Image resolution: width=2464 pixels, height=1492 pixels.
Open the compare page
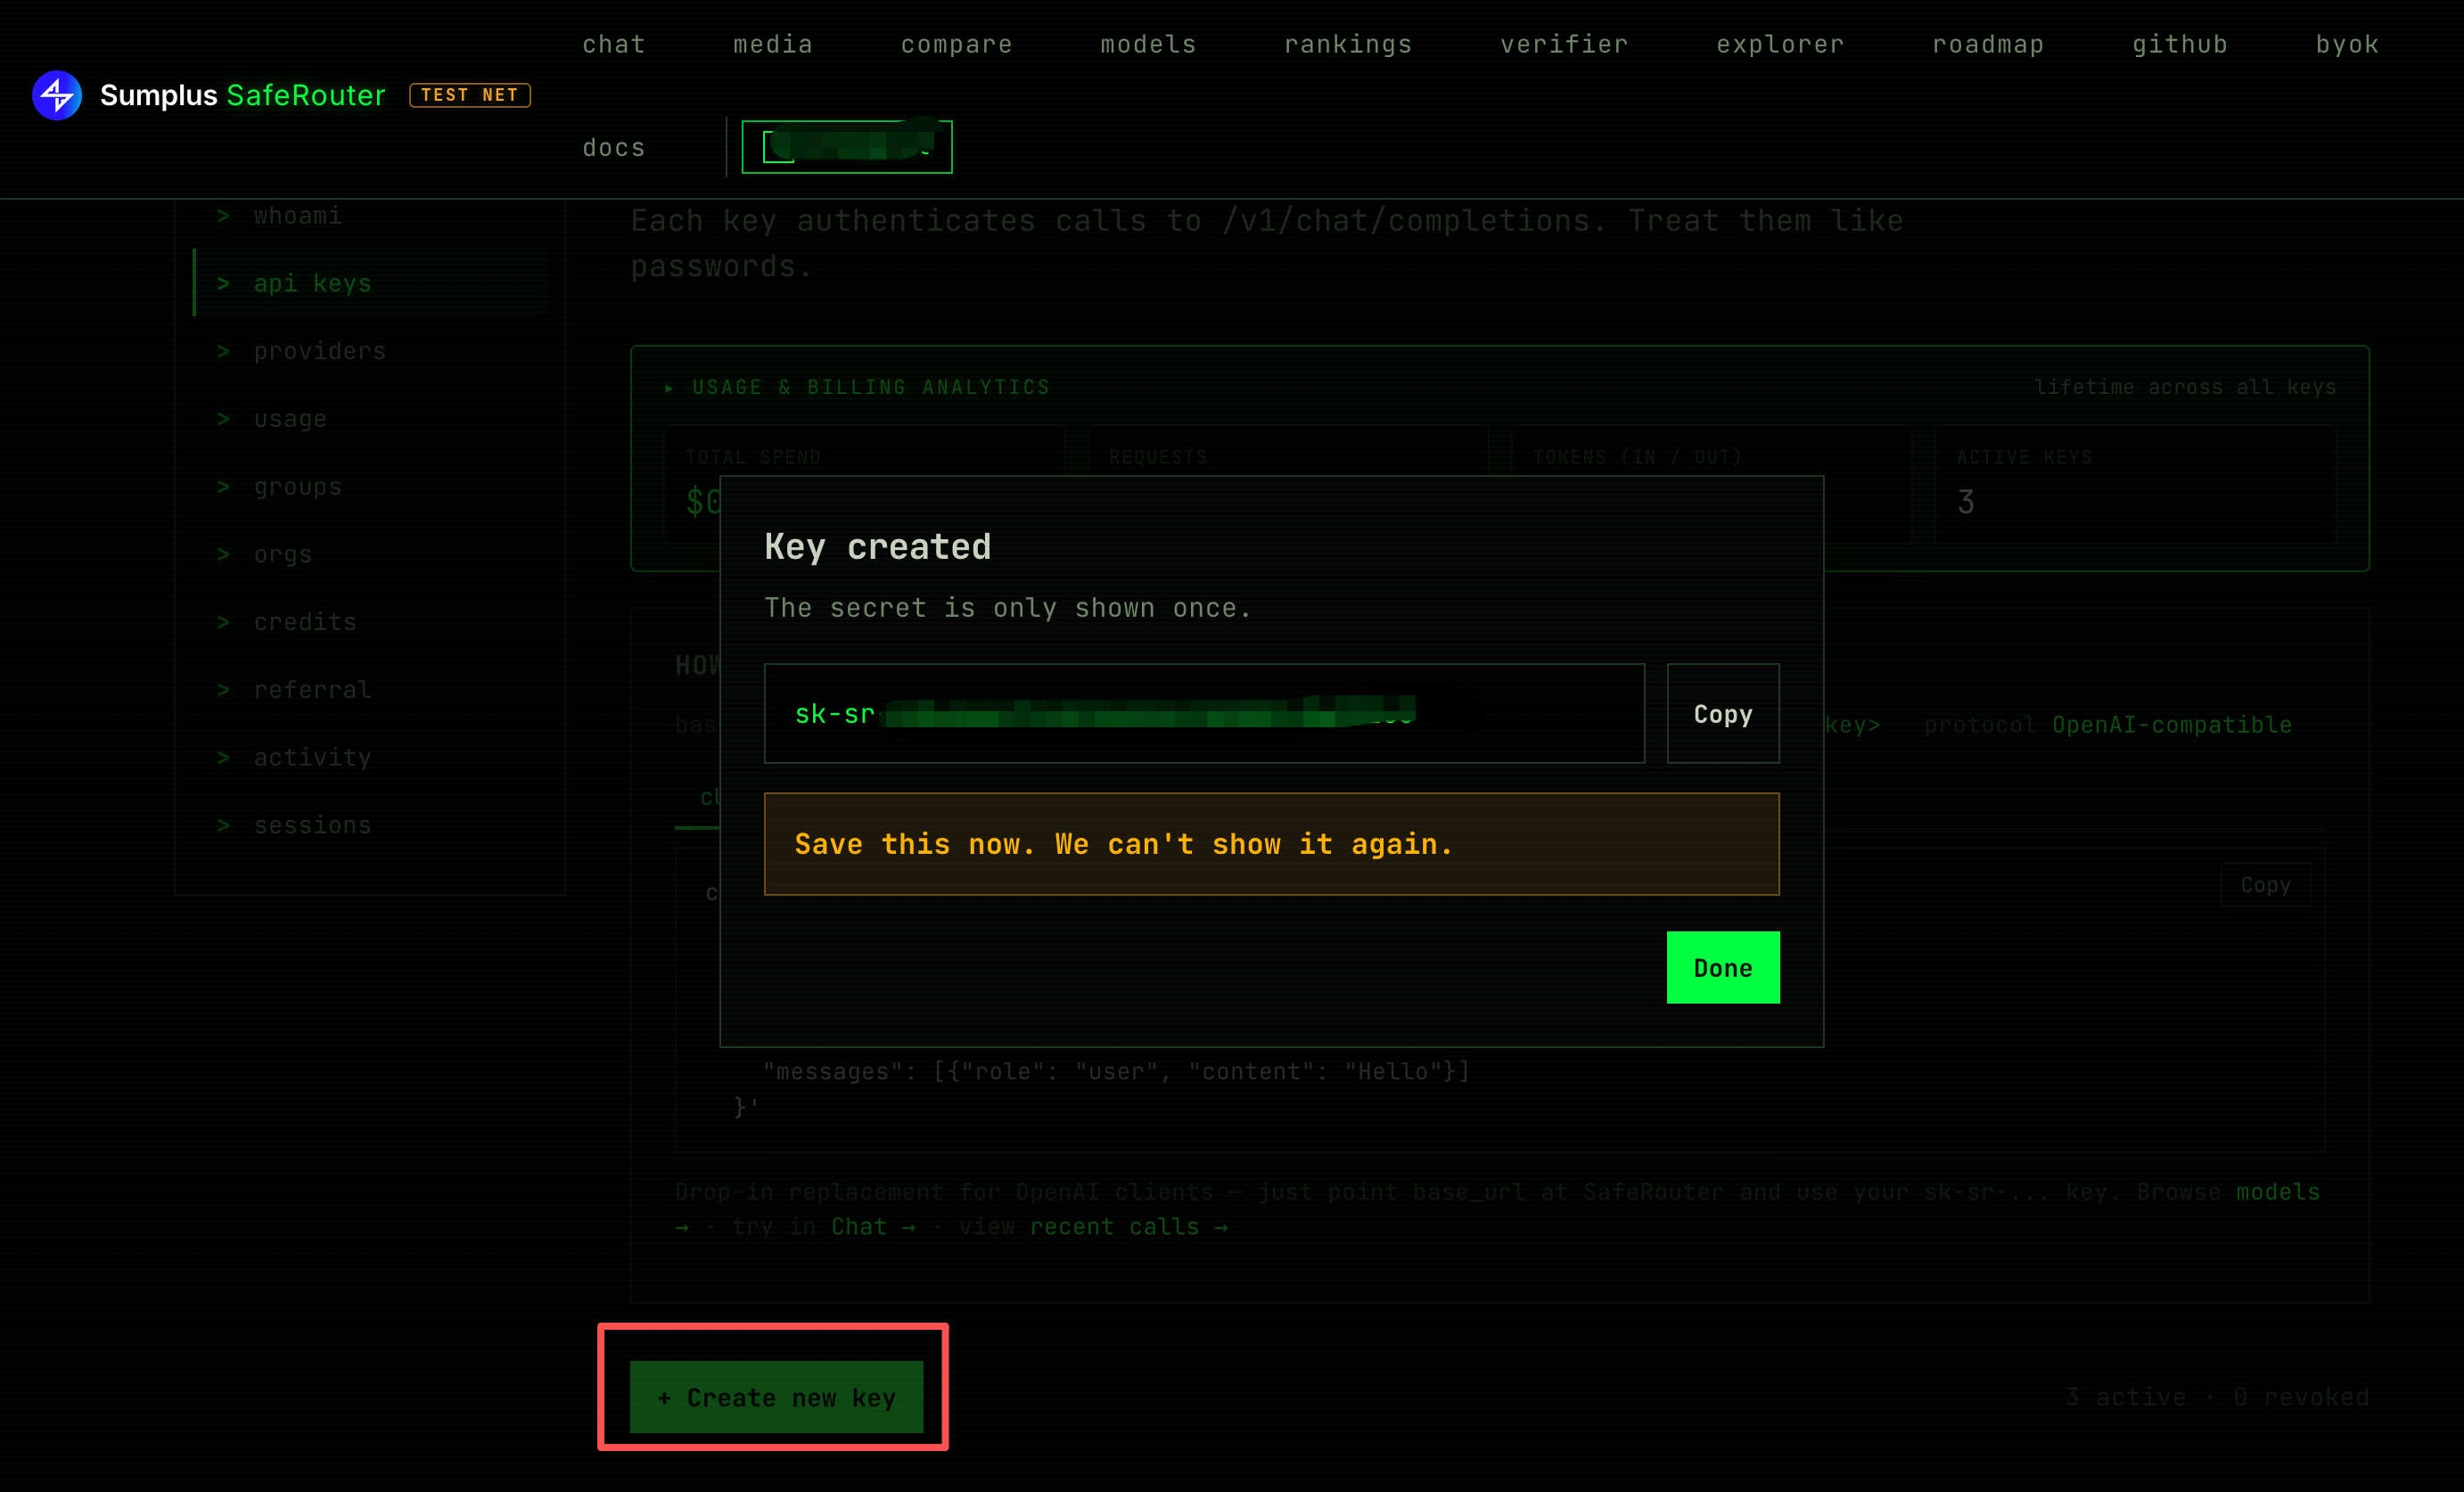pos(957,44)
